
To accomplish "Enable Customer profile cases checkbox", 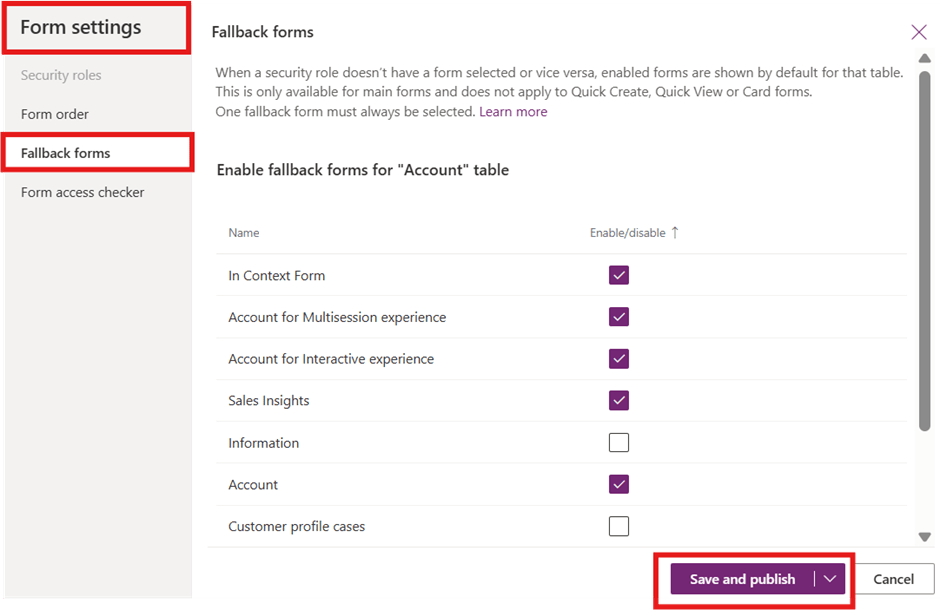I will click(x=619, y=526).
